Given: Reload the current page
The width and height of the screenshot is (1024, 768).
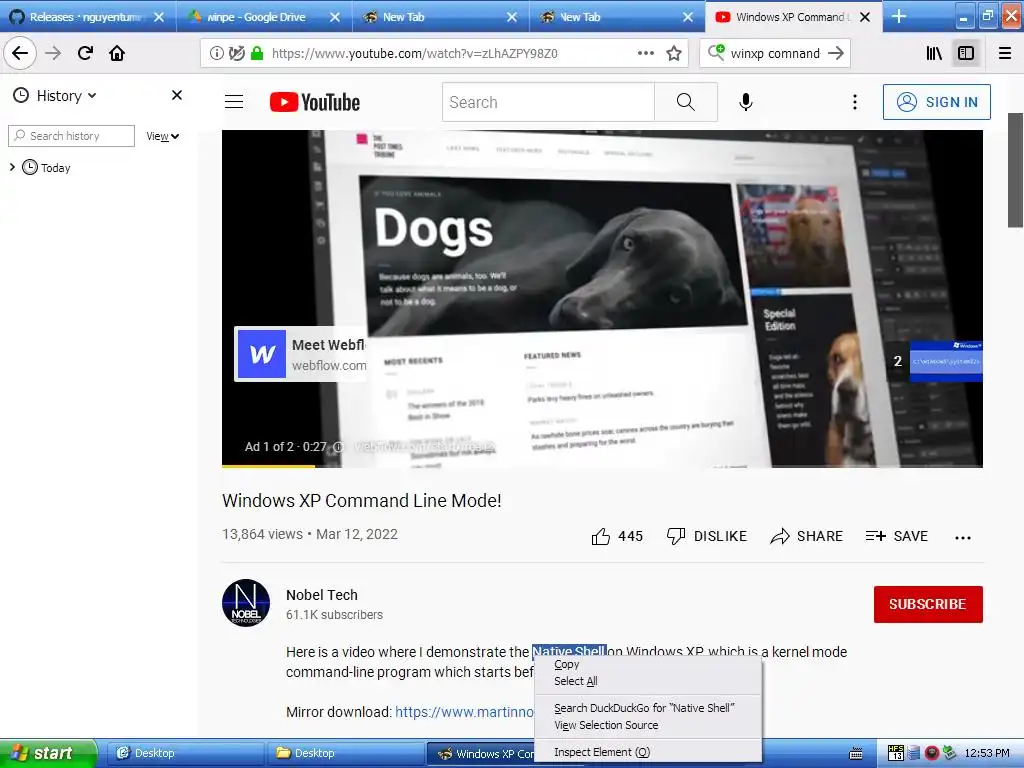Looking at the screenshot, I should [x=85, y=53].
